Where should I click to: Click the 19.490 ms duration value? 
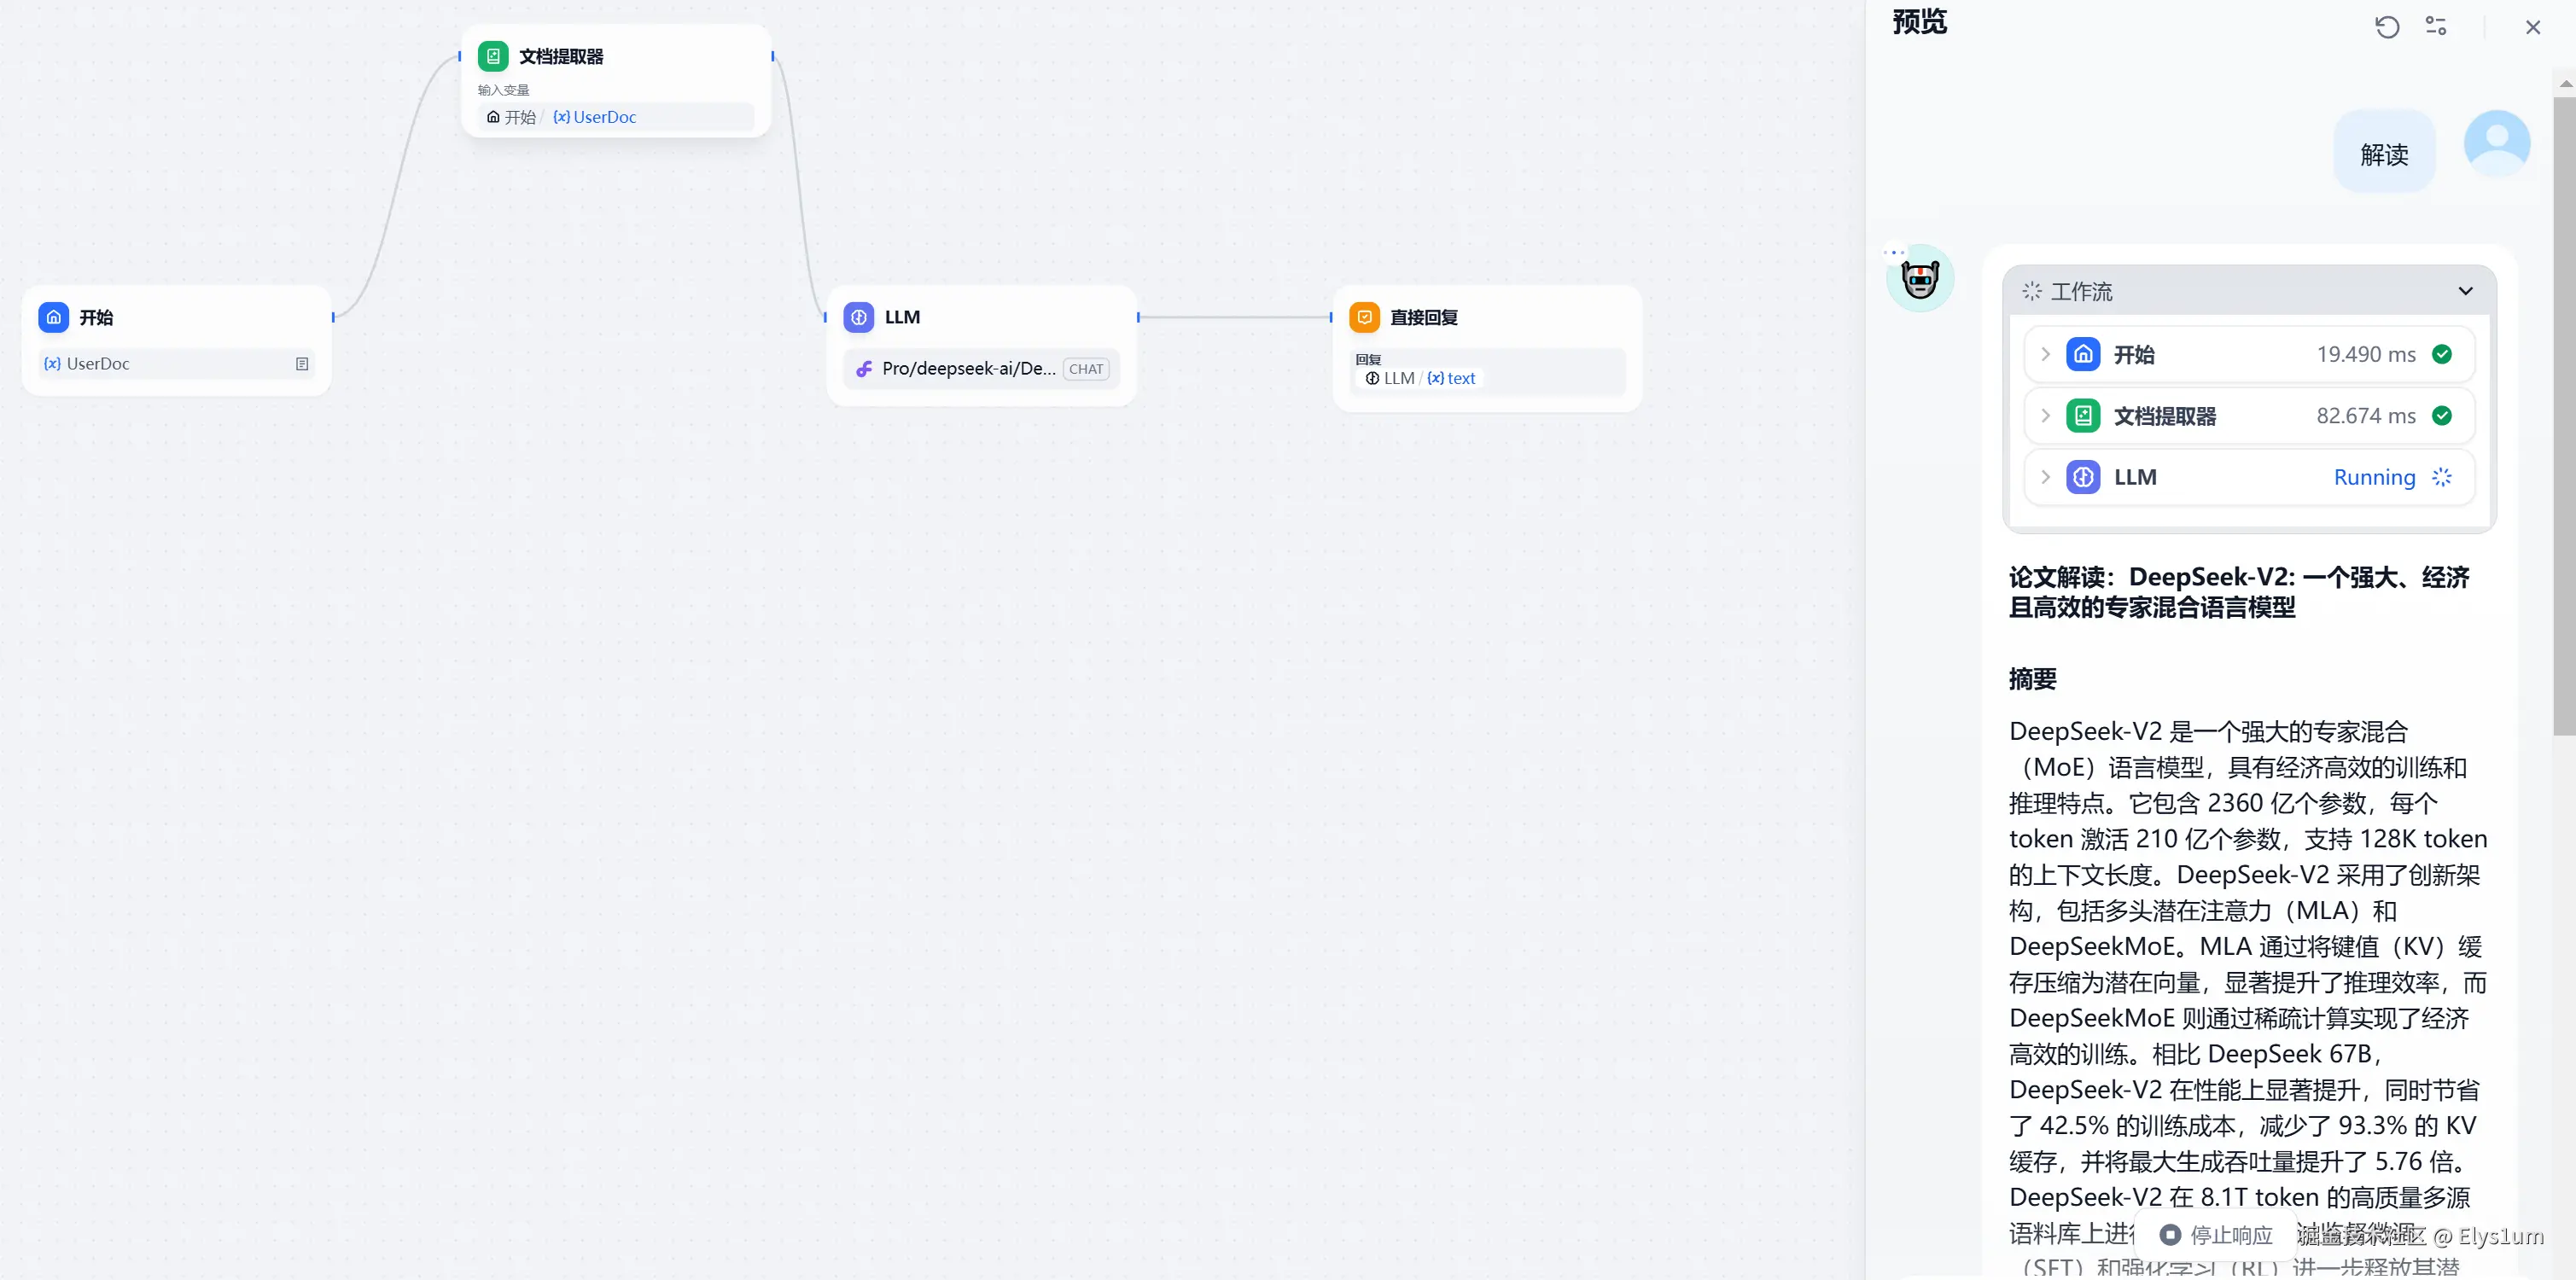coord(2366,354)
